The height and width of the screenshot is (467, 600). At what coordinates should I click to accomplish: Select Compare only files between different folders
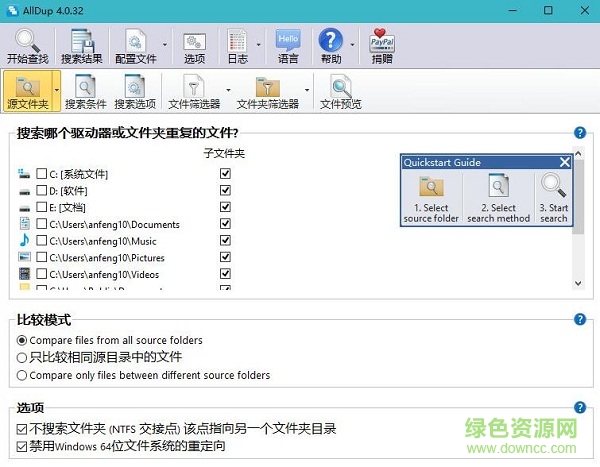point(22,375)
